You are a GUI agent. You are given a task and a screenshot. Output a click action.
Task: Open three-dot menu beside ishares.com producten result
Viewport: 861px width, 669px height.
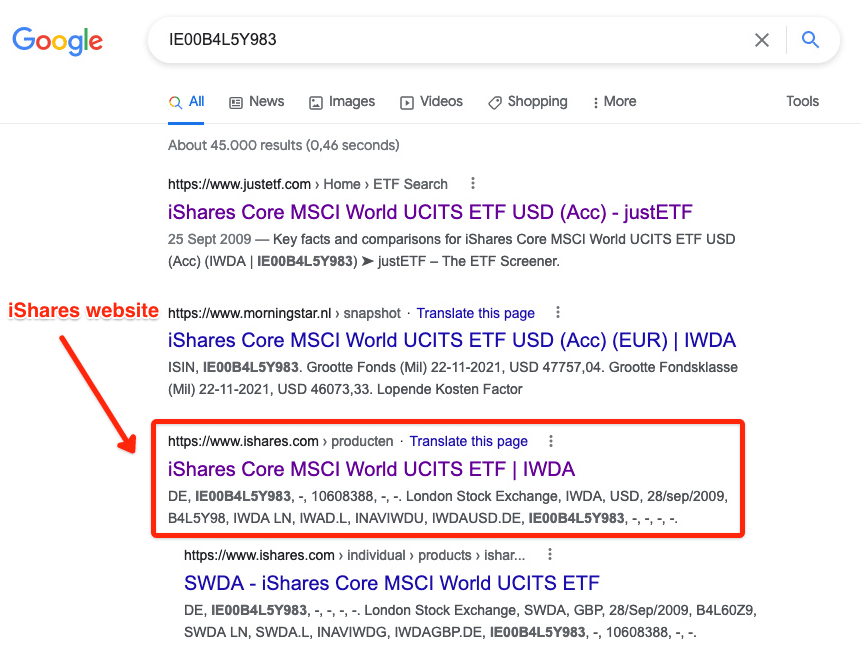tap(551, 441)
